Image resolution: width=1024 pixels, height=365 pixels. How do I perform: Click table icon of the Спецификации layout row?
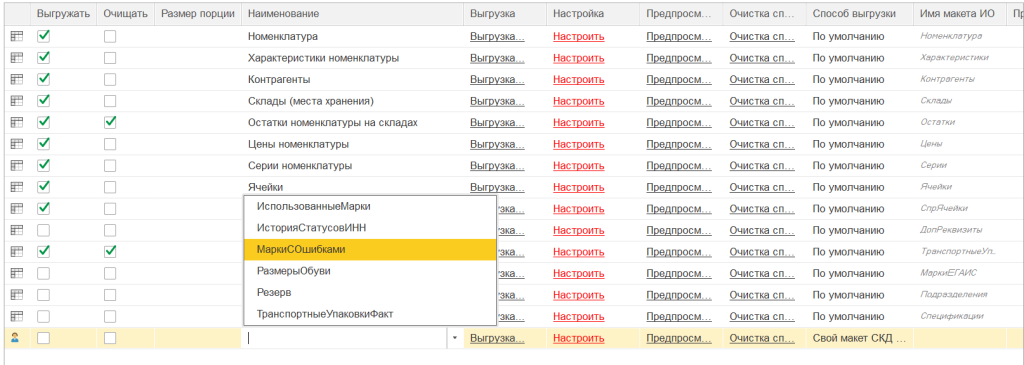coord(18,317)
